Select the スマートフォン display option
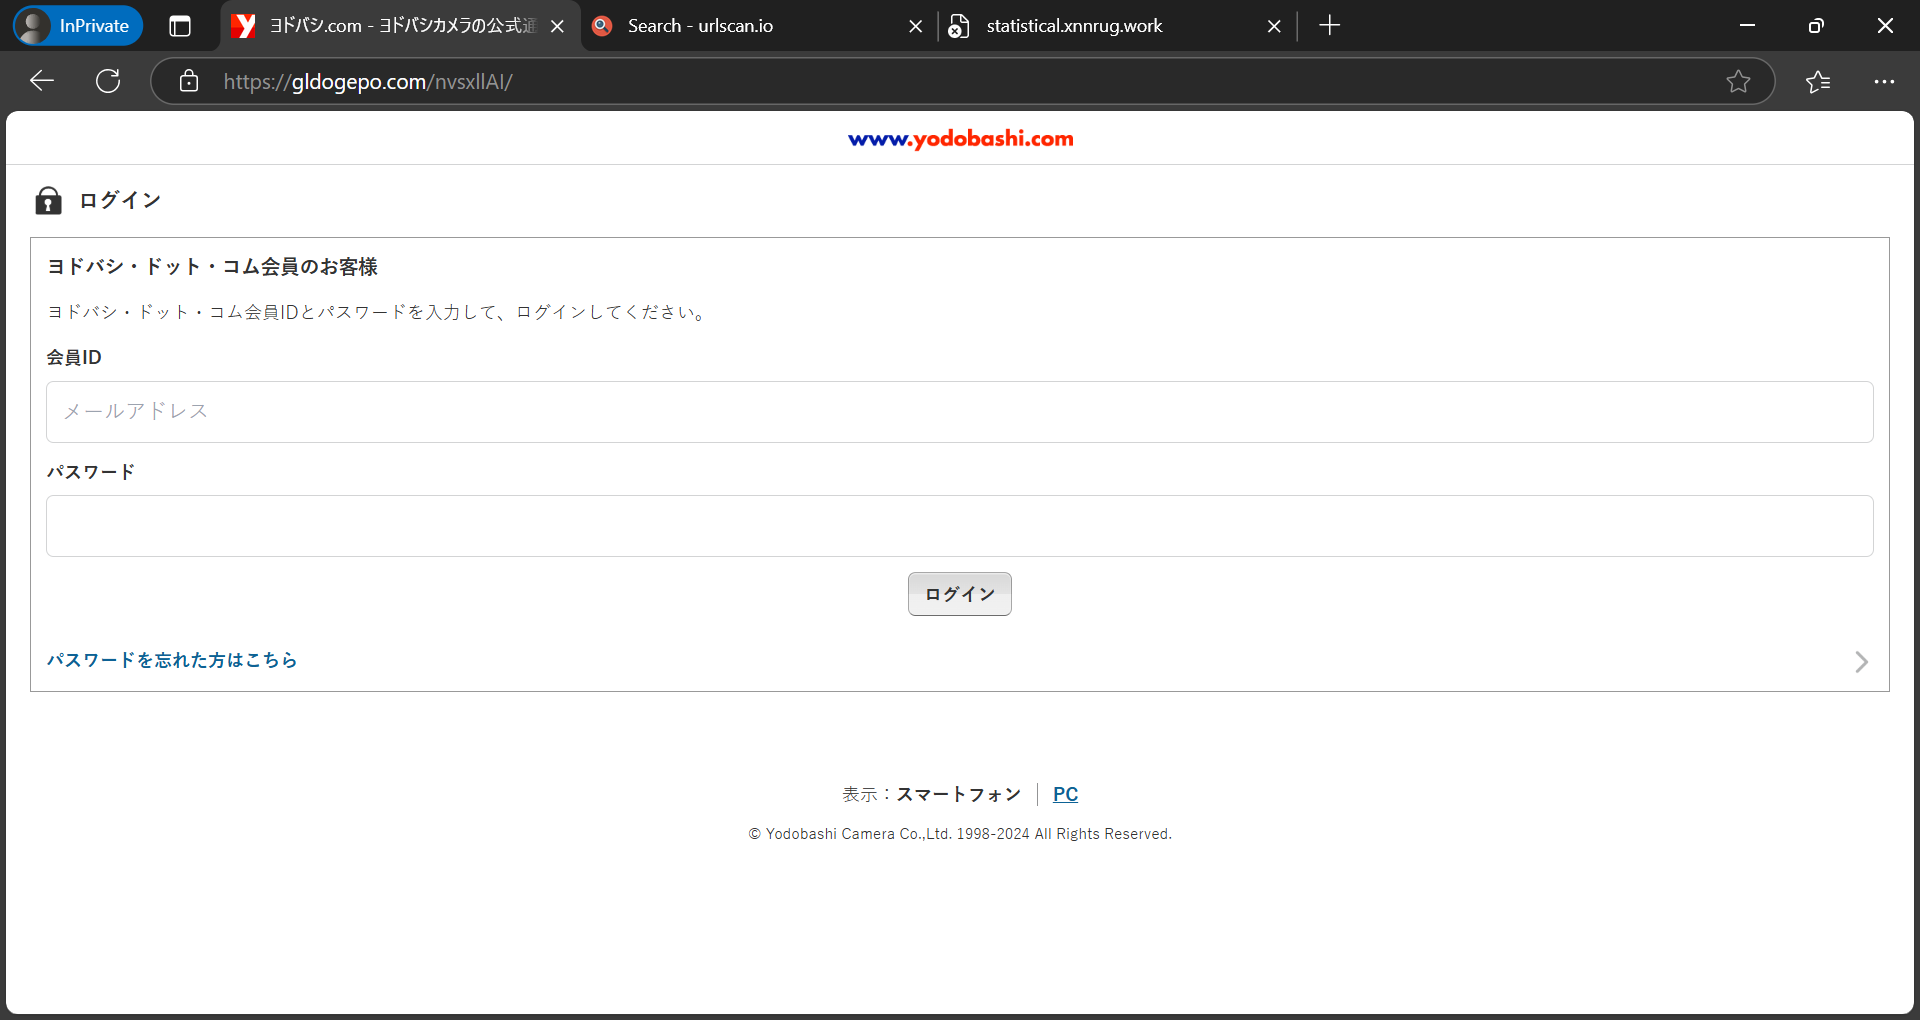The width and height of the screenshot is (1920, 1020). [x=959, y=794]
